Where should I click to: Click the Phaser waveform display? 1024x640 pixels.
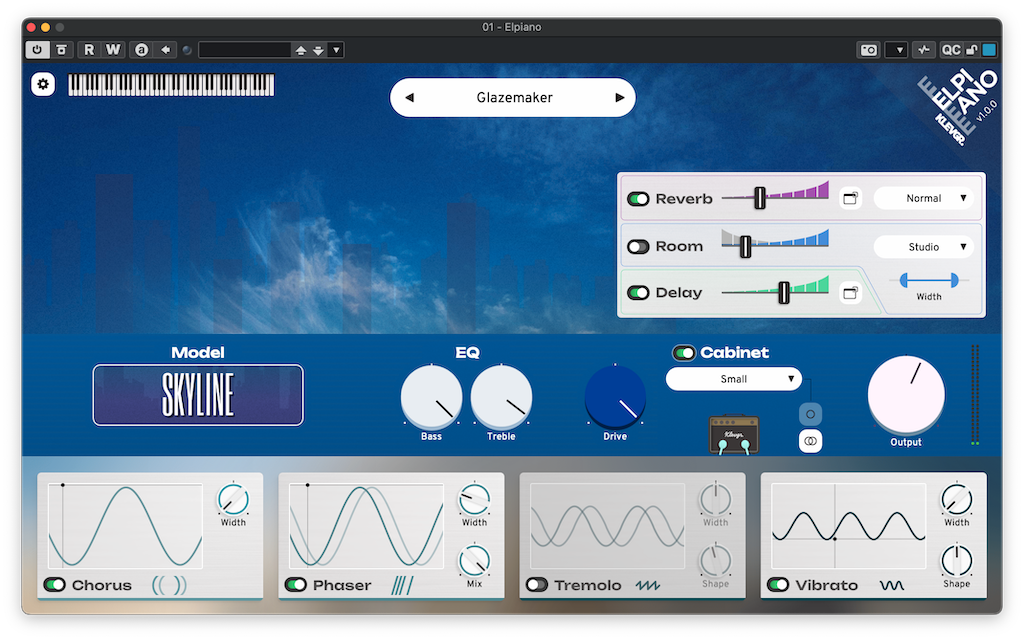tap(366, 526)
